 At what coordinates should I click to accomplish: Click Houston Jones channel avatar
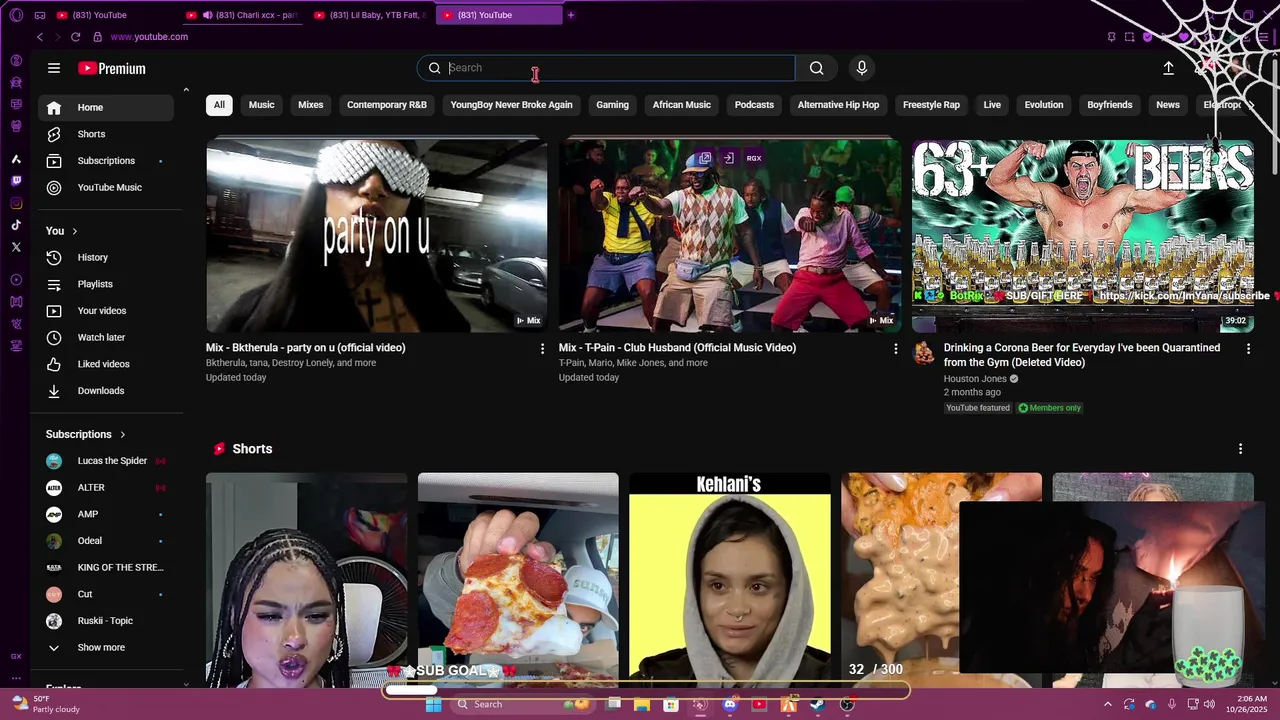point(924,353)
